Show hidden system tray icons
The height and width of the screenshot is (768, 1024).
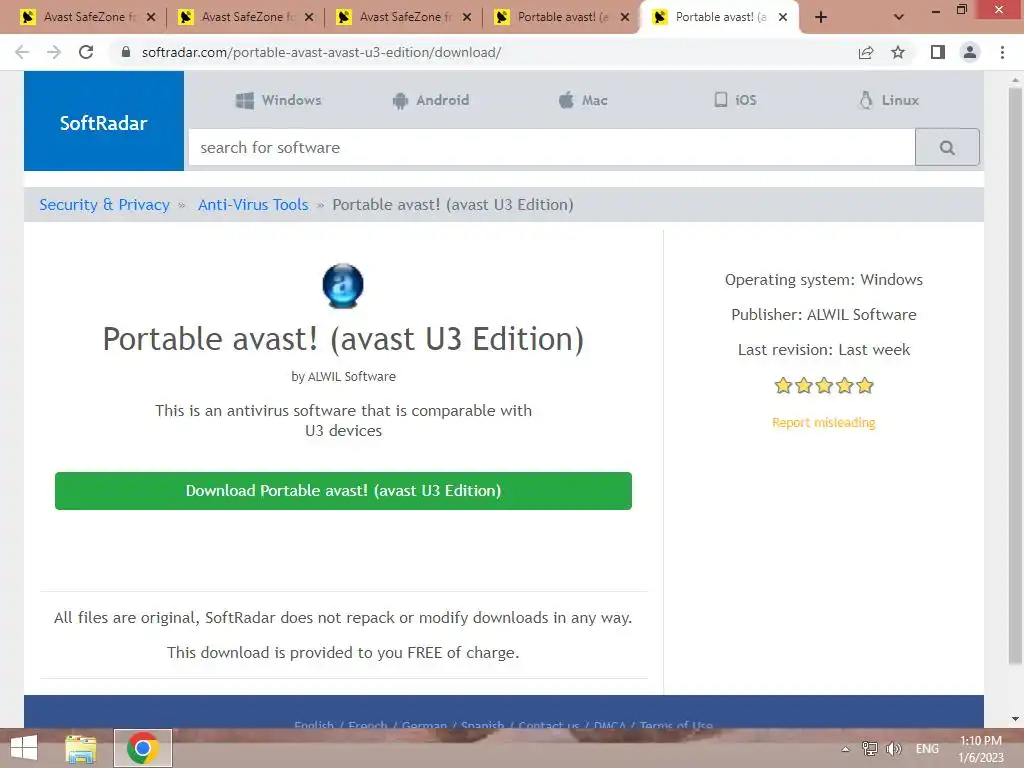[x=846, y=749]
